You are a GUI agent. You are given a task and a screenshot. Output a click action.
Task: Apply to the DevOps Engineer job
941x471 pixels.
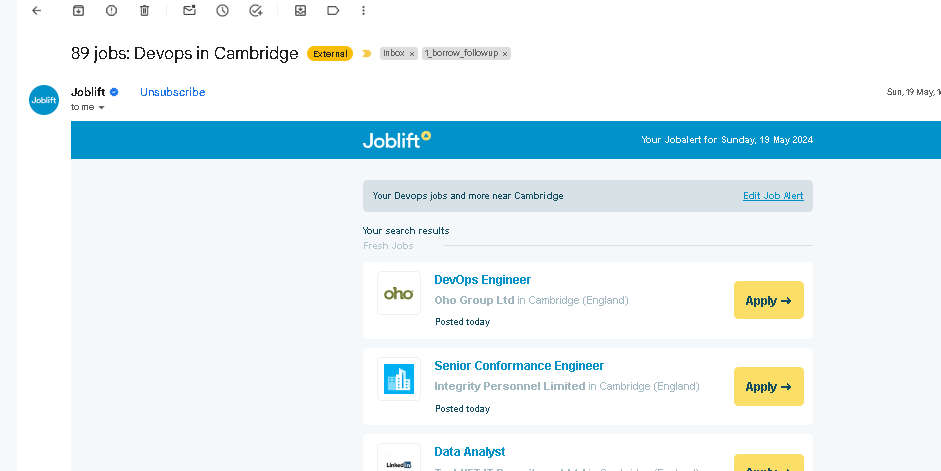click(x=768, y=300)
